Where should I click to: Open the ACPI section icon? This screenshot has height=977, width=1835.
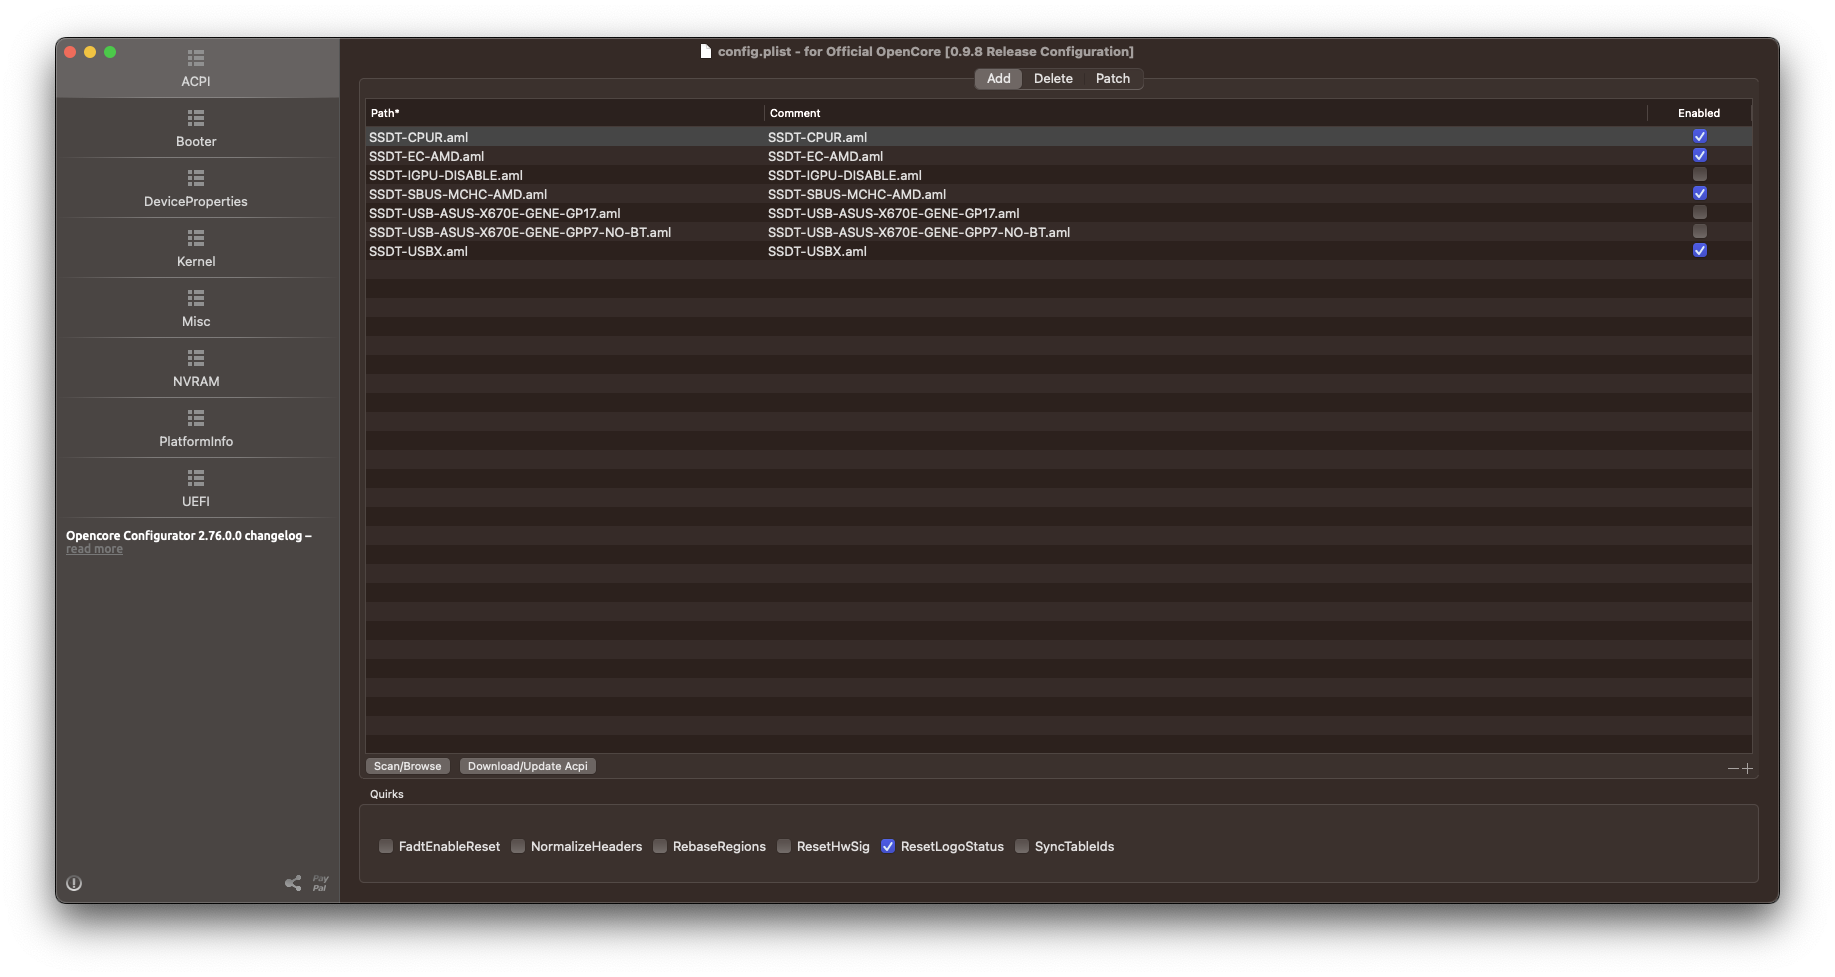coord(196,58)
